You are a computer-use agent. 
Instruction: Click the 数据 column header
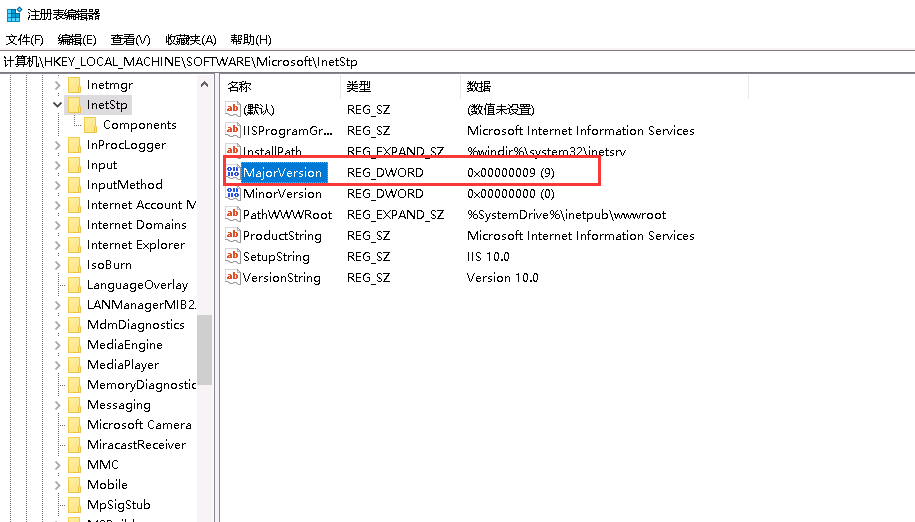480,87
